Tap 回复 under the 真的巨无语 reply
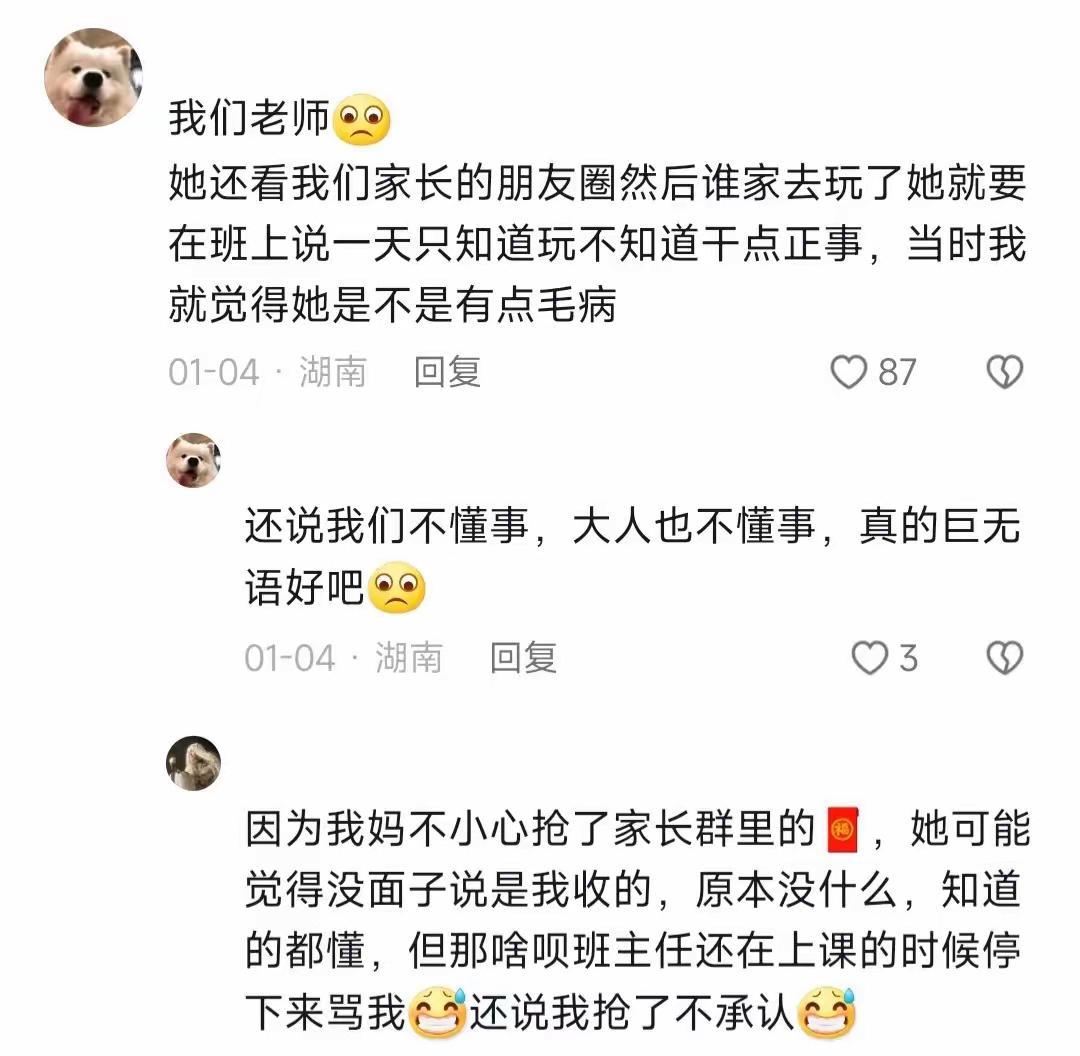The width and height of the screenshot is (1080, 1056). pyautogui.click(x=523, y=658)
